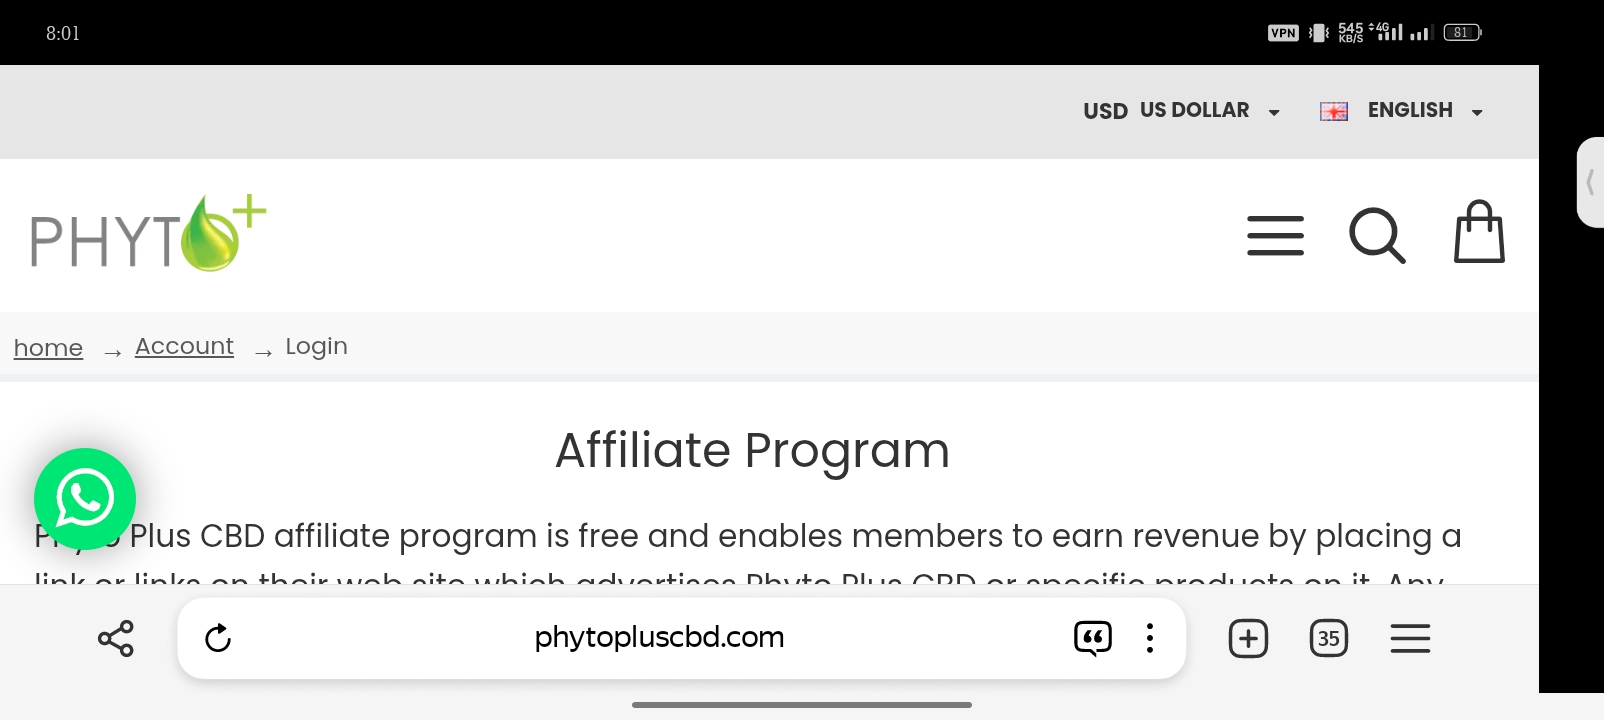Open the browser main menu lines
This screenshot has width=1604, height=720.
[x=1410, y=638]
